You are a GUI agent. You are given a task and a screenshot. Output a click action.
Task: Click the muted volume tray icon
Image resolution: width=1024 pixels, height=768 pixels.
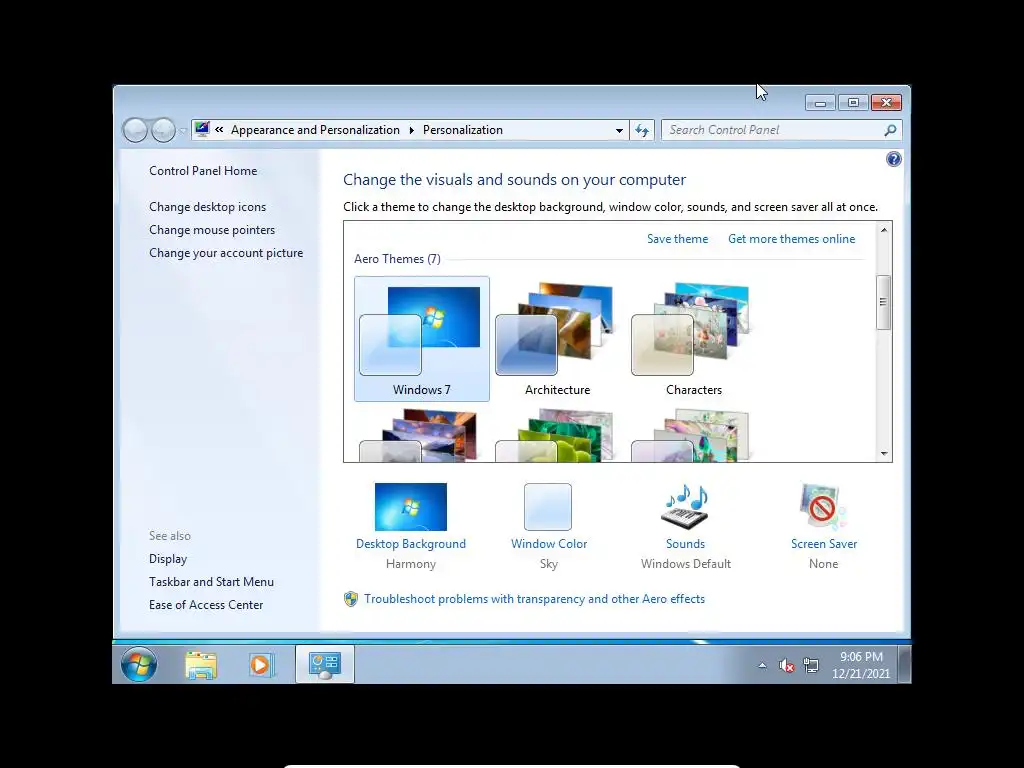(x=786, y=665)
